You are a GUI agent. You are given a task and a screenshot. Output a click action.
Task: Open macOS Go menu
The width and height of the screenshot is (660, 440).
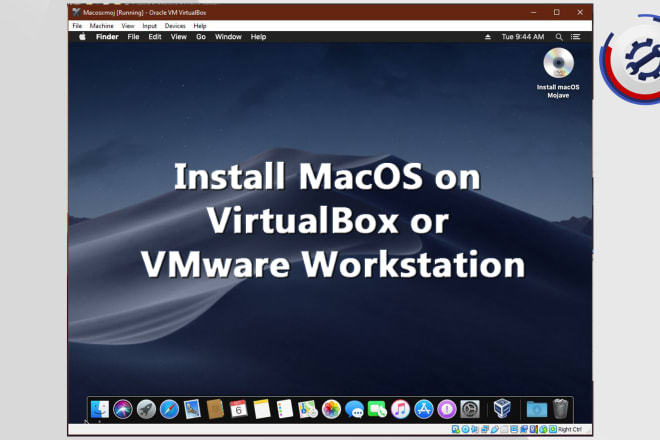201,37
